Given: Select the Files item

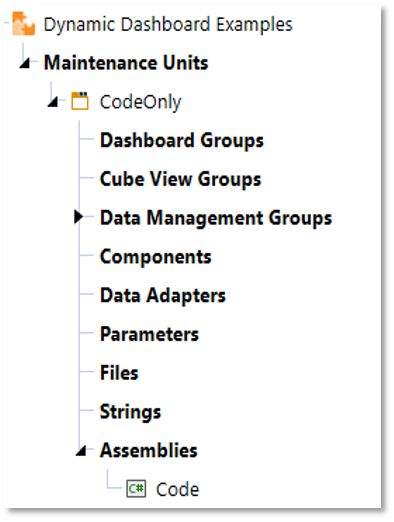Looking at the screenshot, I should (x=119, y=373).
